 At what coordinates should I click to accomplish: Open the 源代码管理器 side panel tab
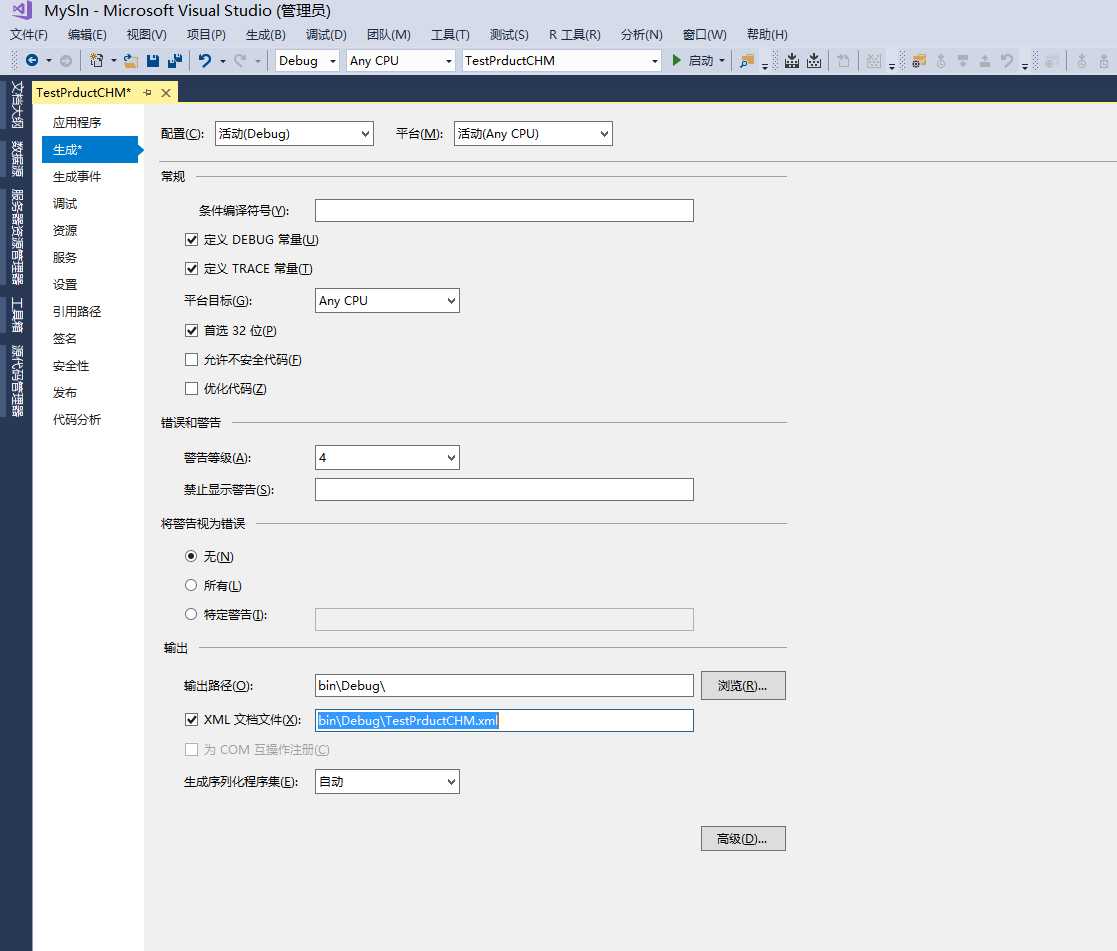(17, 381)
